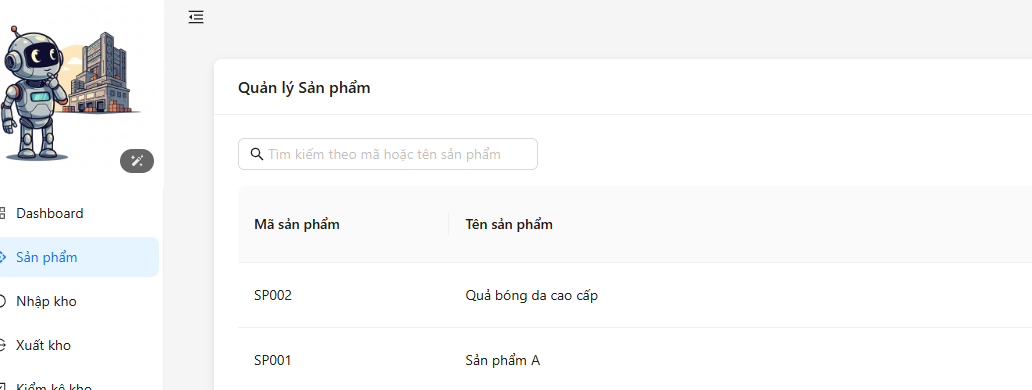Collapse the sidebar with the menu-fold icon

(x=196, y=17)
